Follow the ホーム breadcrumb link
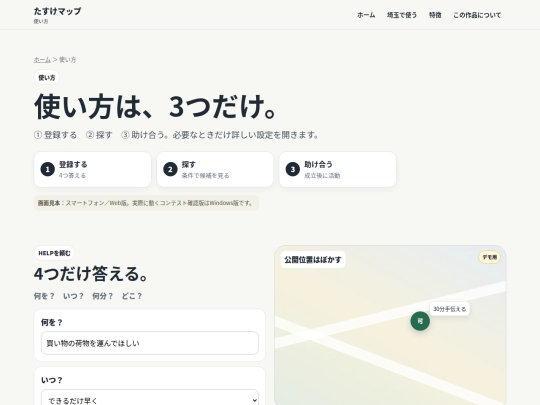Viewport: 540px width, 405px height. coord(42,60)
